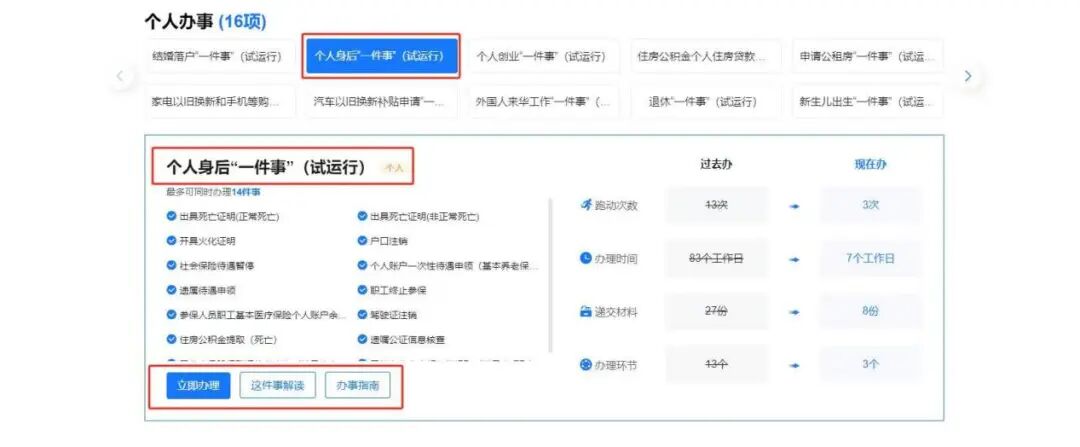This screenshot has width=1080, height=447.
Task: Click the 个人账户一次性待遇申领 item text
Action: [455, 266]
